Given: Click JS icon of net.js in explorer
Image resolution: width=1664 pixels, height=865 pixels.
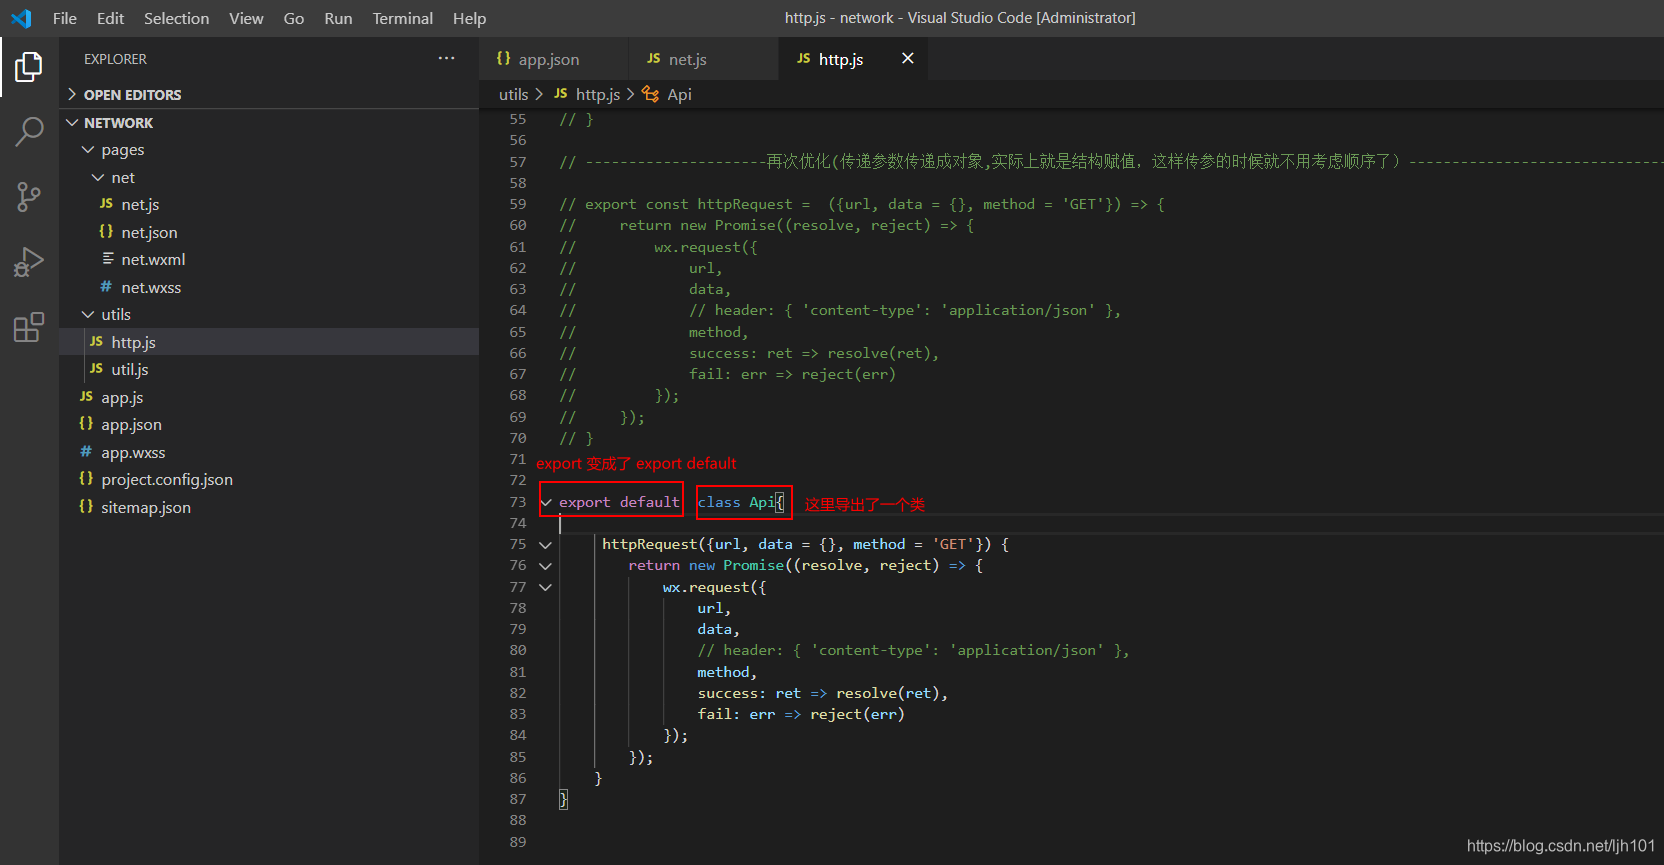Looking at the screenshot, I should click(107, 204).
